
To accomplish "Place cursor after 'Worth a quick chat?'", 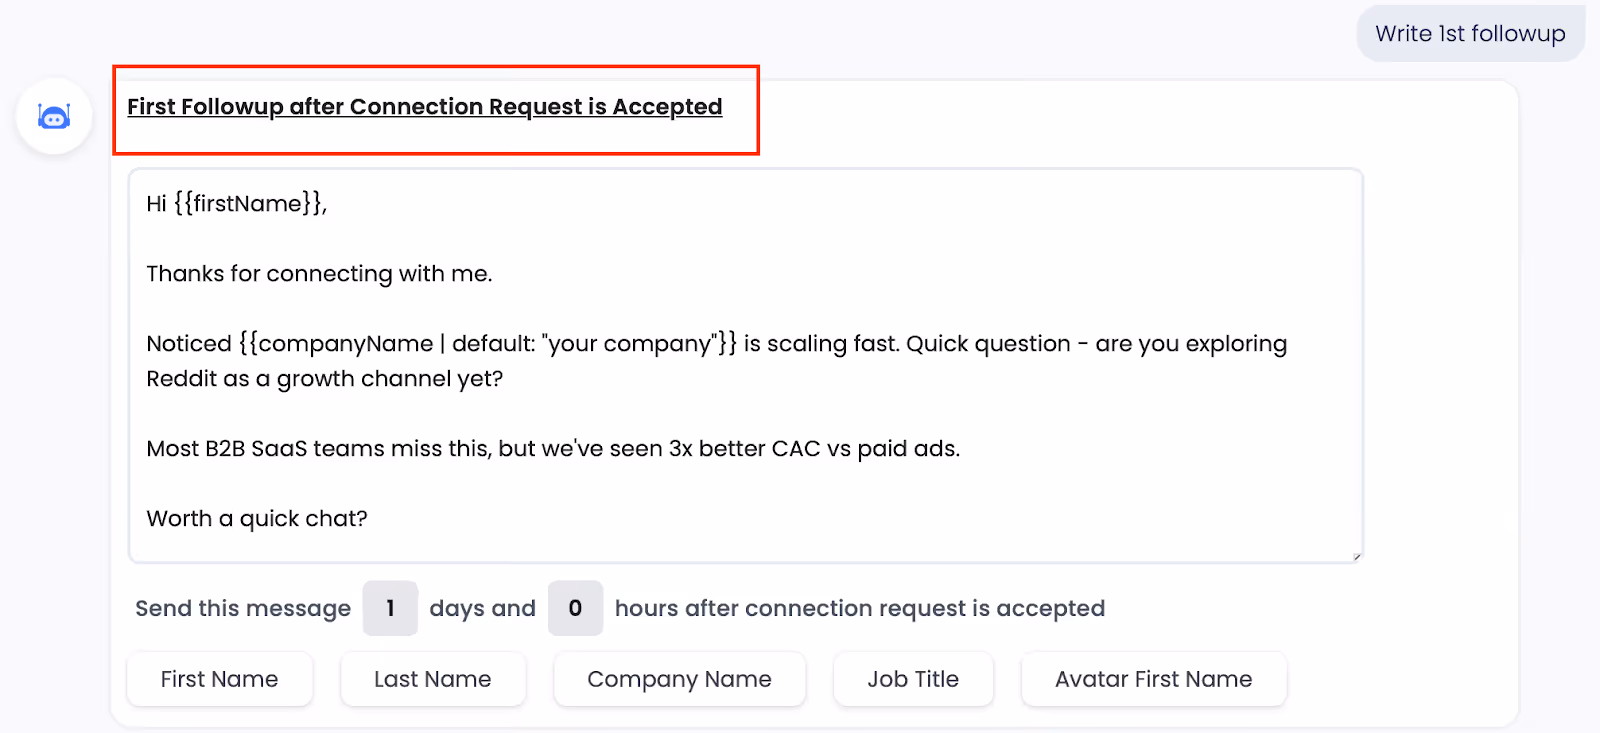I will (x=369, y=519).
